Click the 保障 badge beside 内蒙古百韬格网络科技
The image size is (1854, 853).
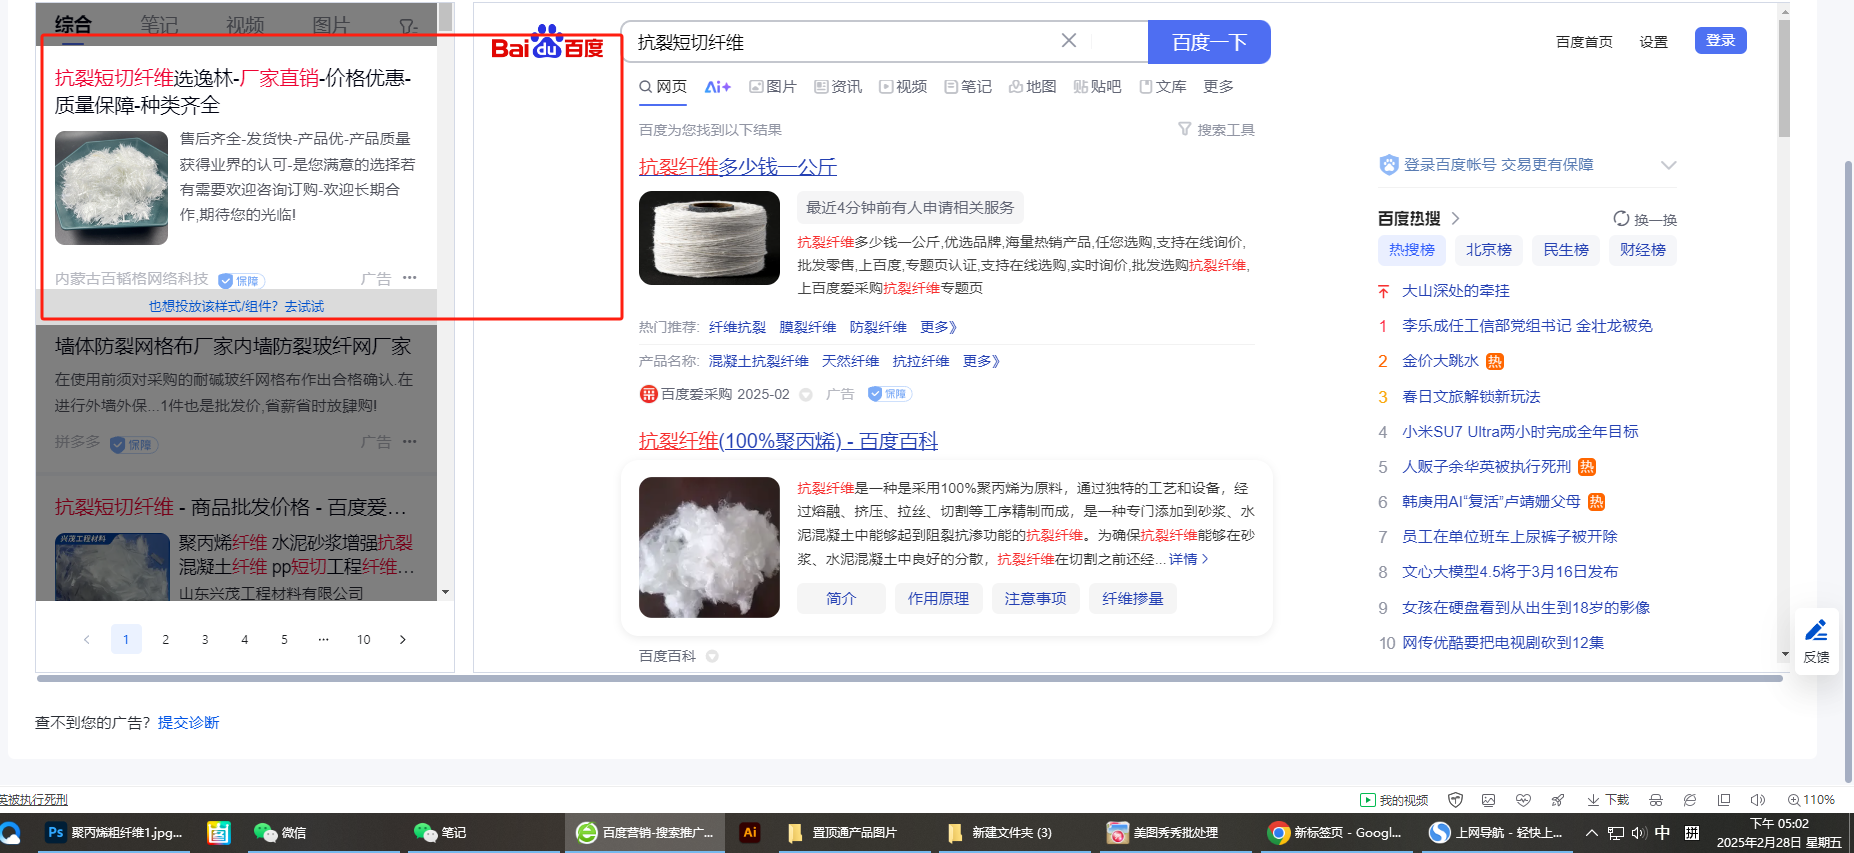(241, 281)
